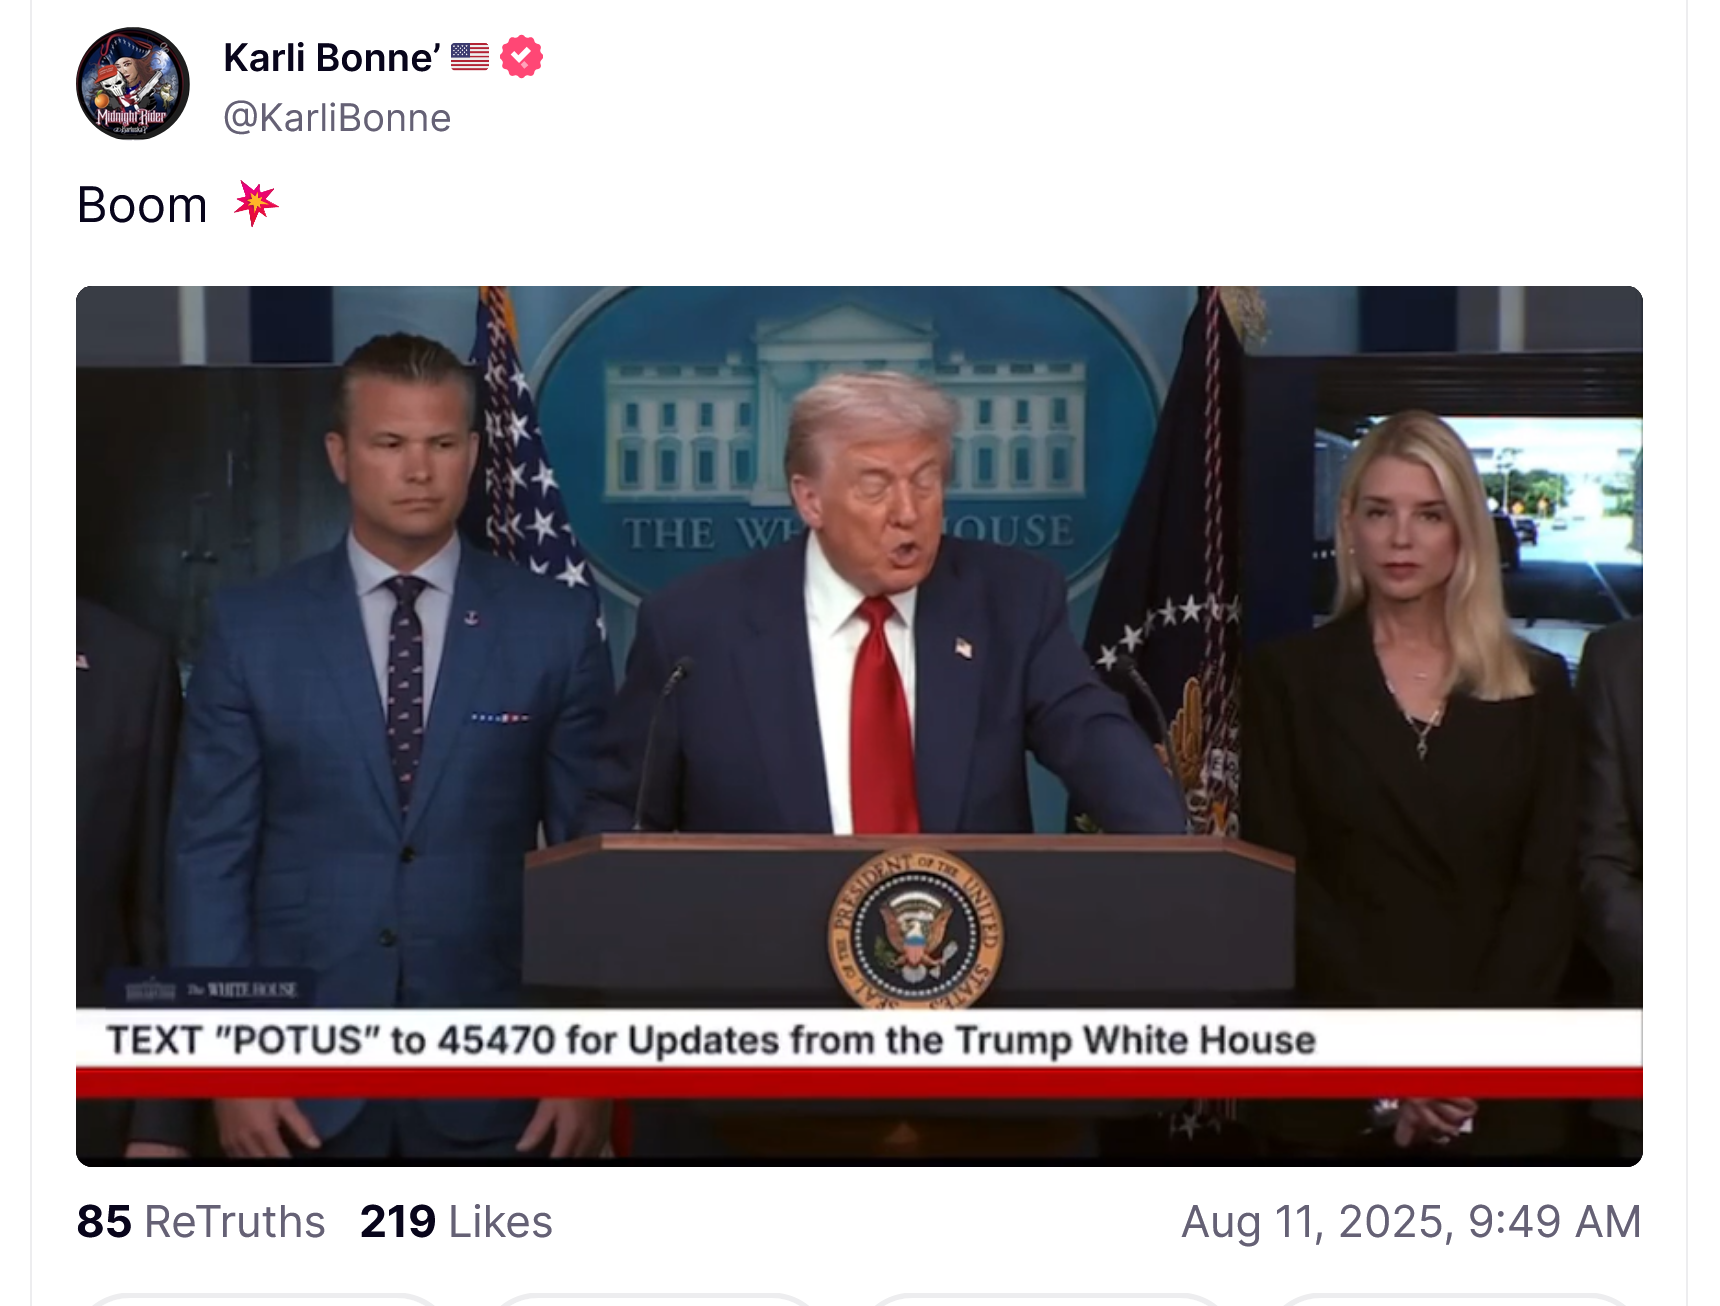Screen dimensions: 1720x1306
Task: Click the small White House watermark in video
Action: pos(214,989)
